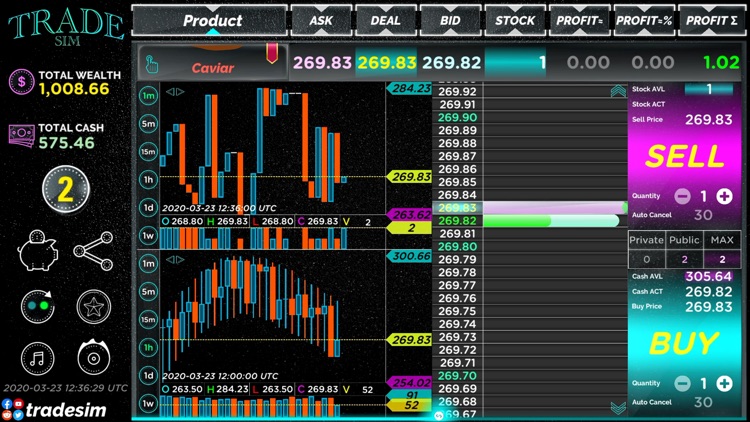Open the star achievements icon

[94, 306]
